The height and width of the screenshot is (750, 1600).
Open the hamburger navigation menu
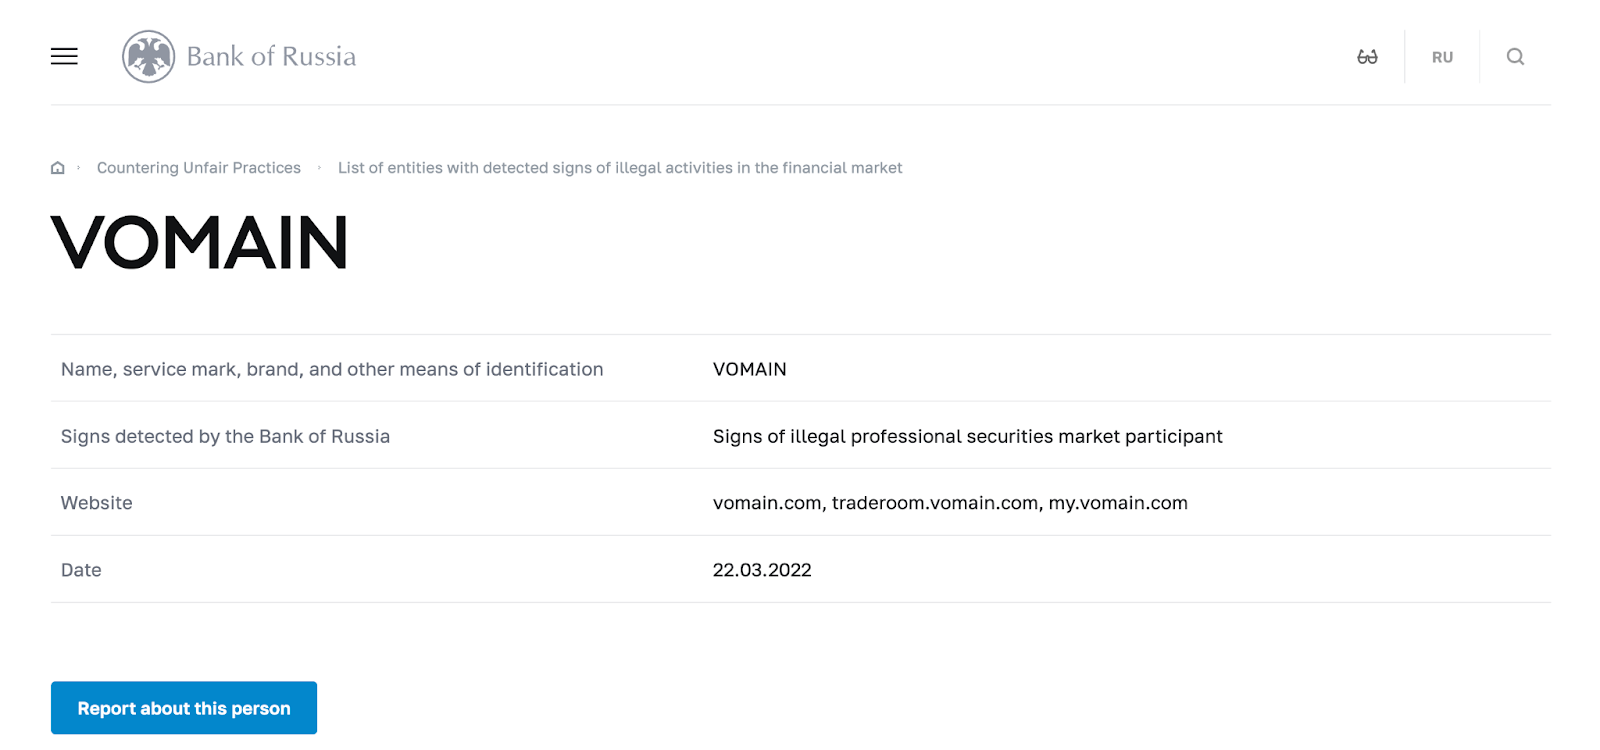click(x=64, y=57)
